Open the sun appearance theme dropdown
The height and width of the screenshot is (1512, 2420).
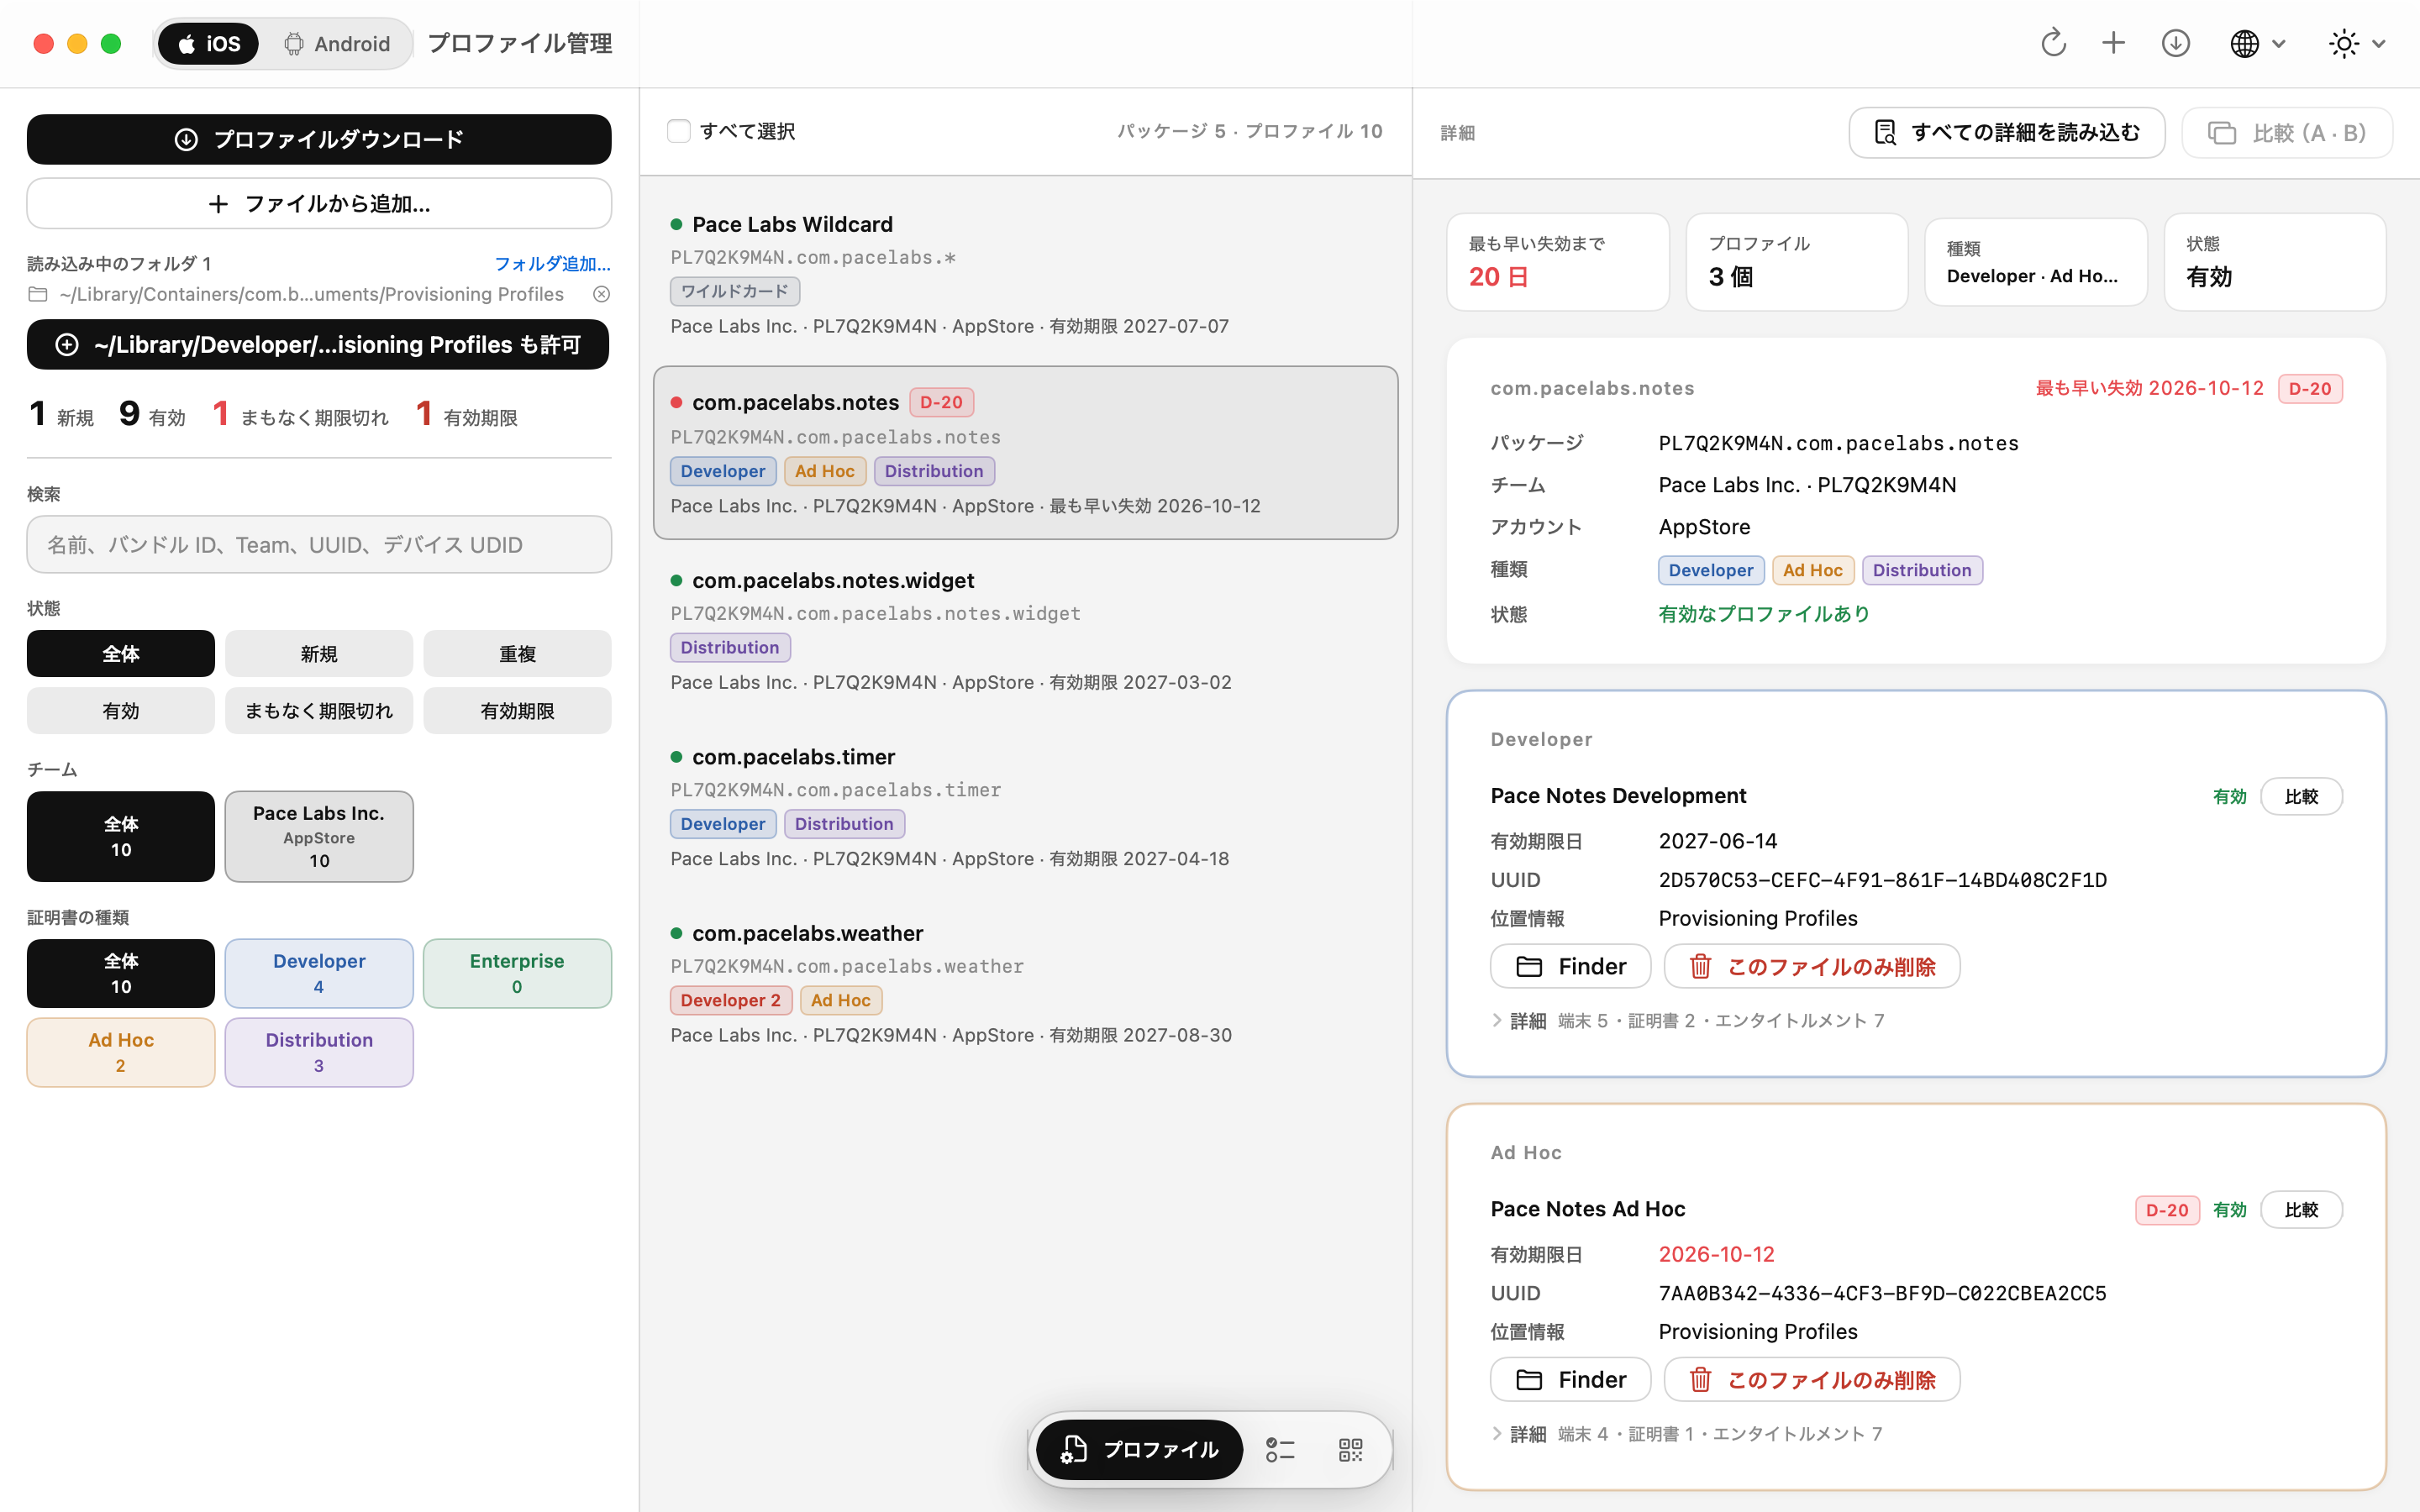click(2357, 43)
